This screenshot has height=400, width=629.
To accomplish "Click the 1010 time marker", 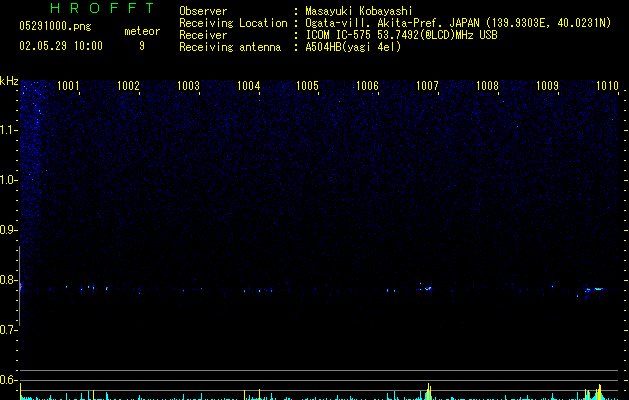I will coord(607,86).
